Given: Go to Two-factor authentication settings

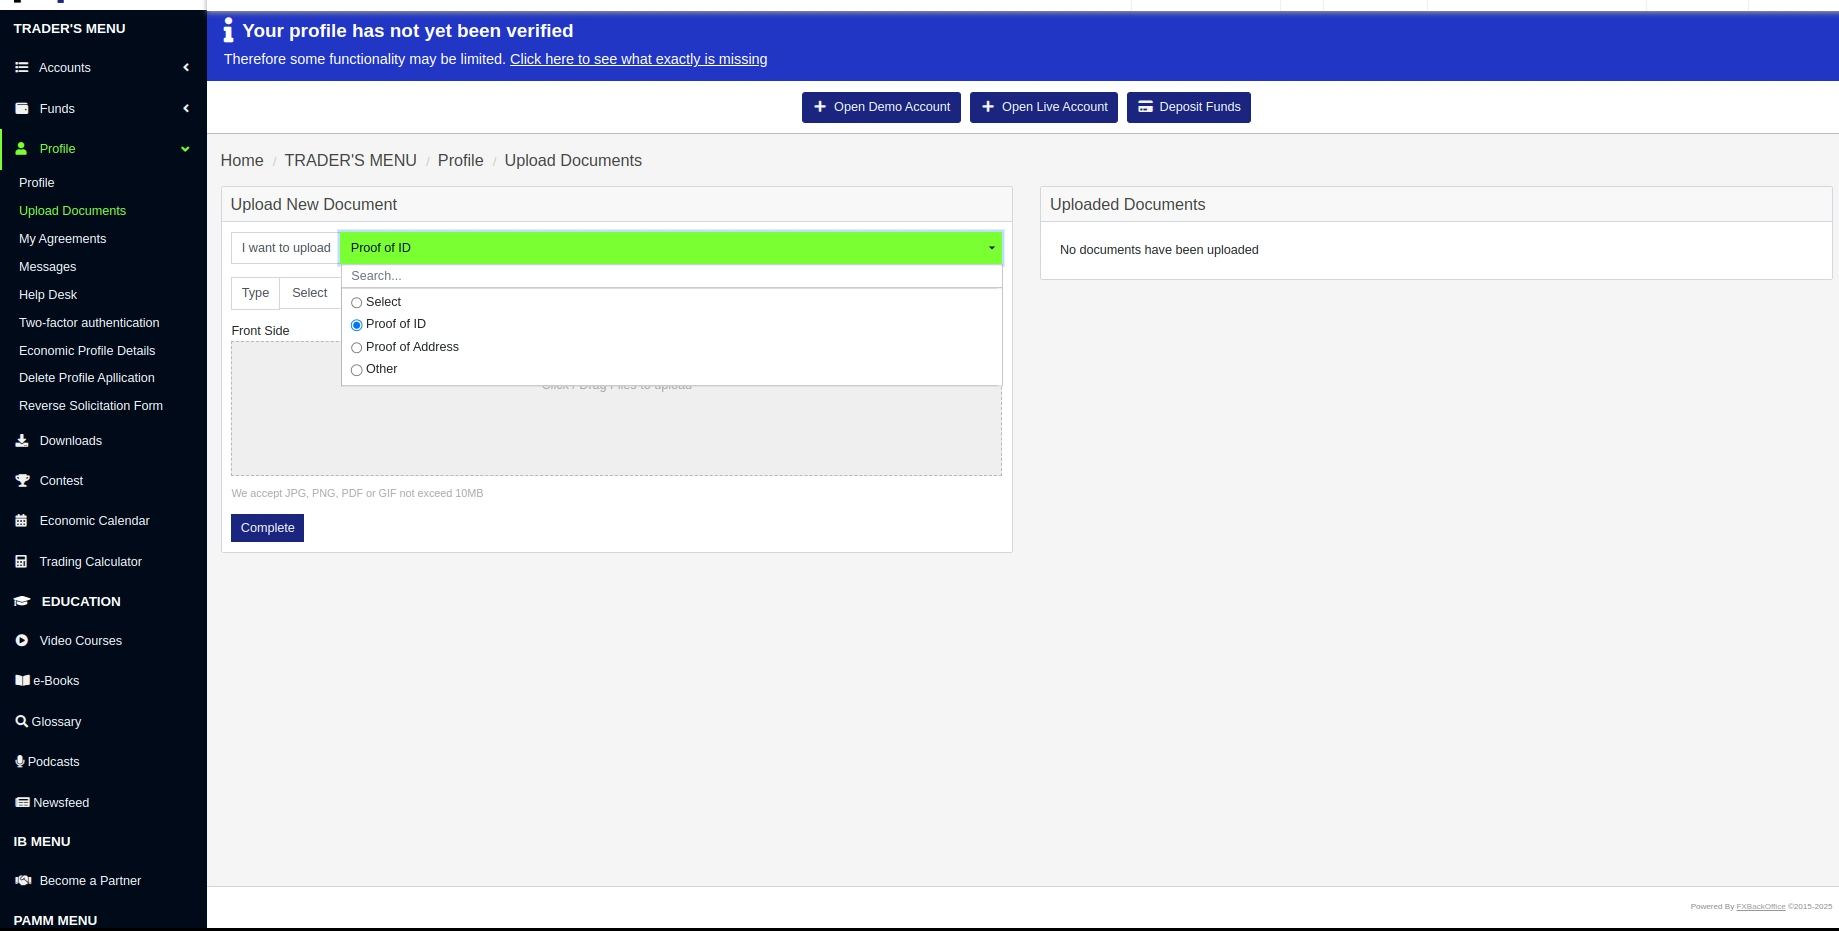Looking at the screenshot, I should (89, 322).
